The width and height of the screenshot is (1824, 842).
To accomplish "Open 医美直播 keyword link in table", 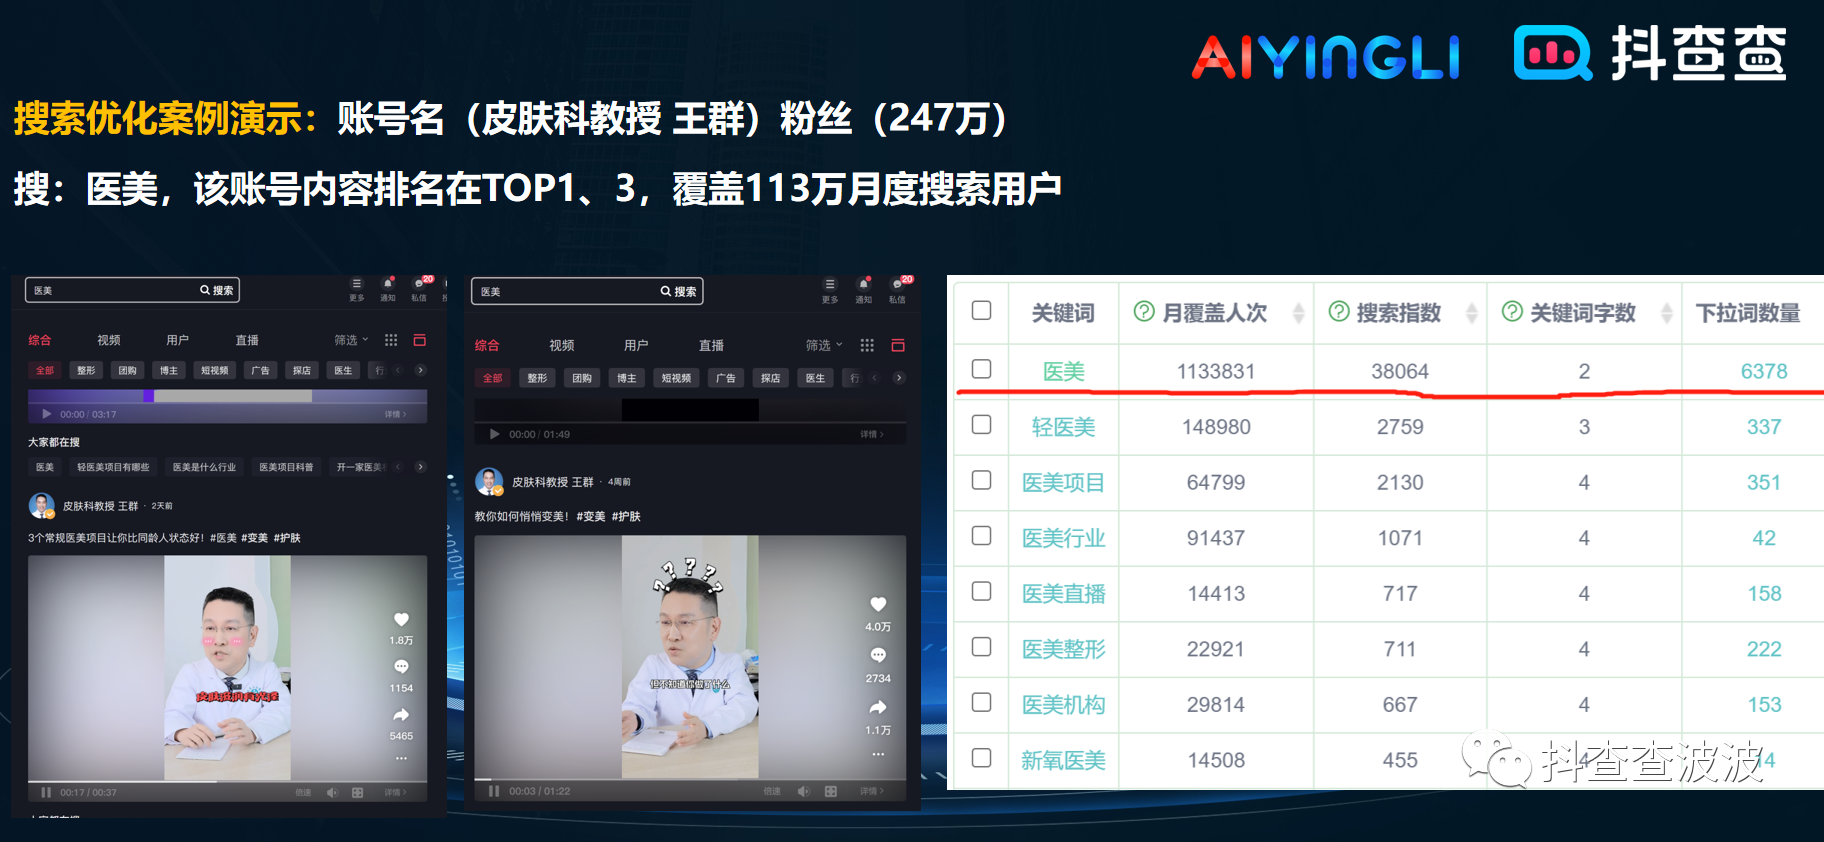I will [1063, 594].
